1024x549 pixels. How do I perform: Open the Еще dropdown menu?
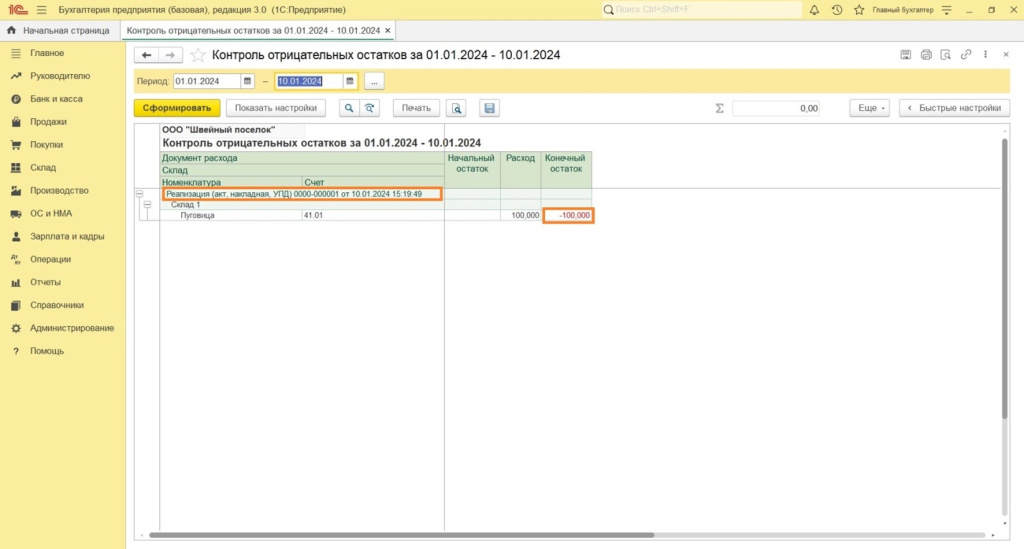[x=868, y=108]
